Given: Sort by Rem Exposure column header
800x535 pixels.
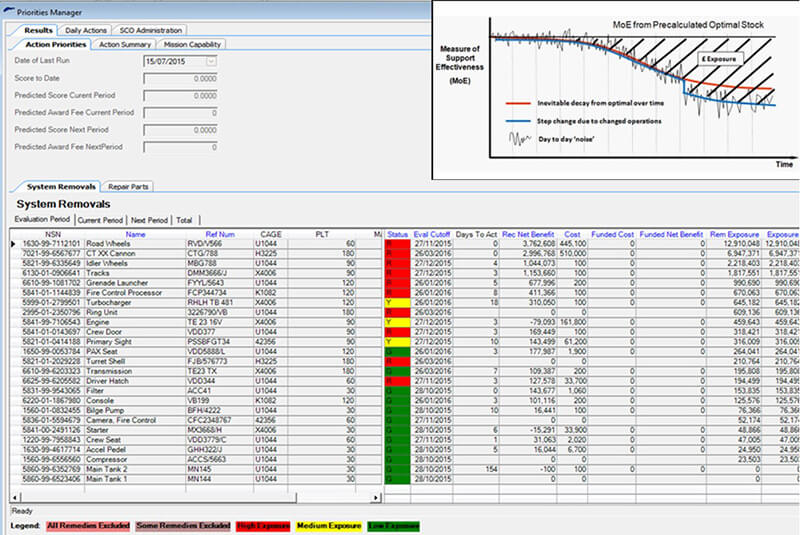Looking at the screenshot, I should tap(734, 234).
